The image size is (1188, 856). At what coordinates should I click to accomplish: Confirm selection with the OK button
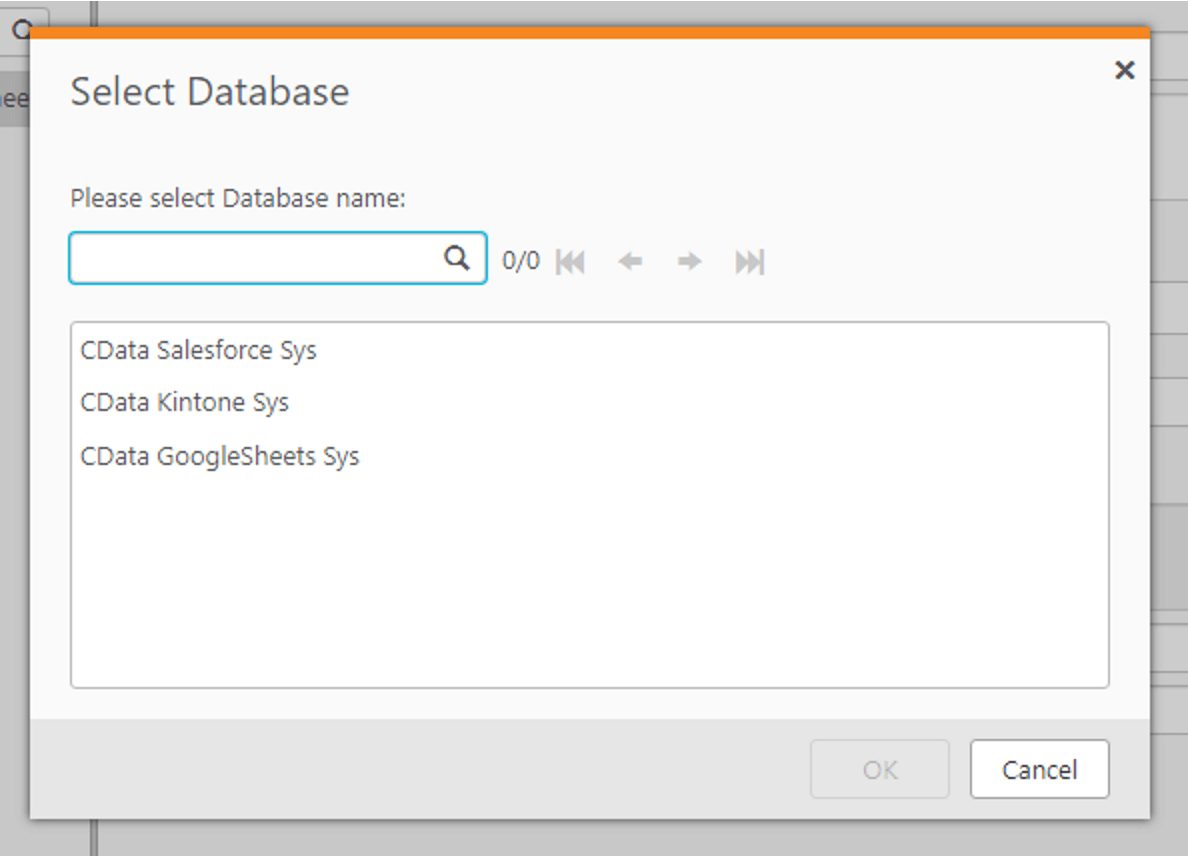pos(880,769)
